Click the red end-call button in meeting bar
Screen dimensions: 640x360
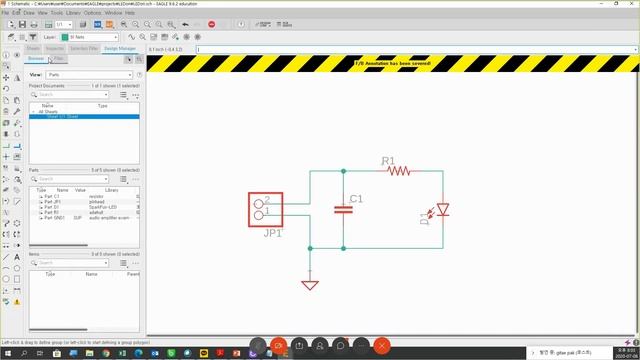382,346
